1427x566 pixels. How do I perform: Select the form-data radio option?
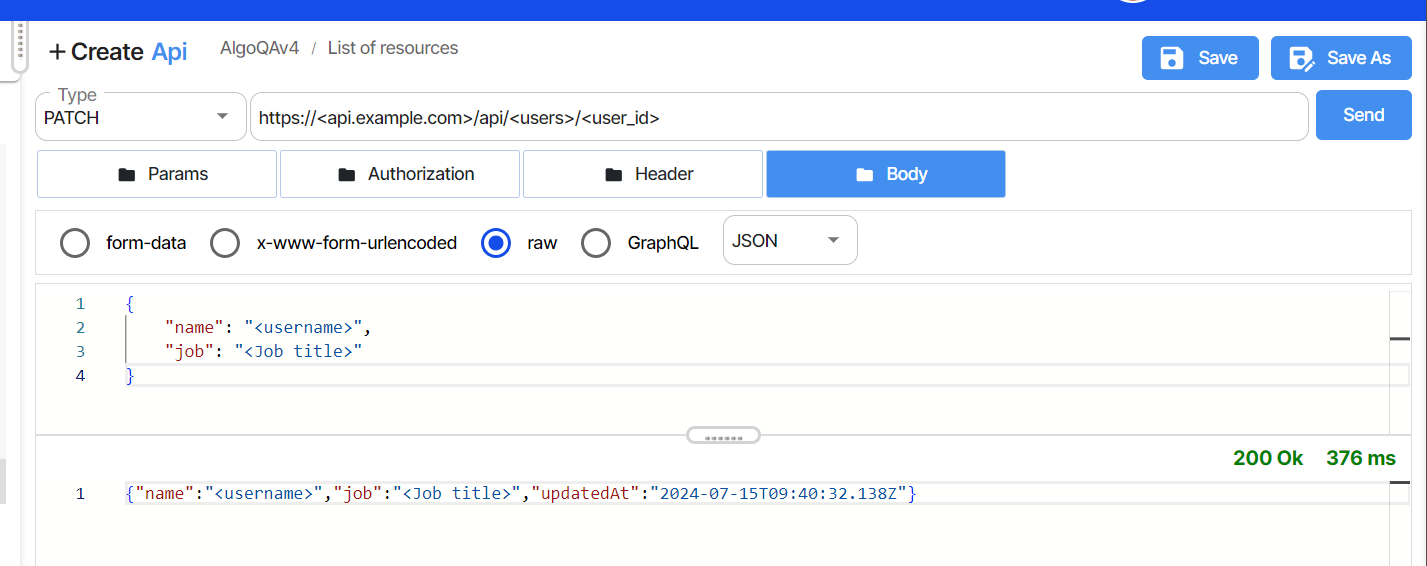(75, 243)
